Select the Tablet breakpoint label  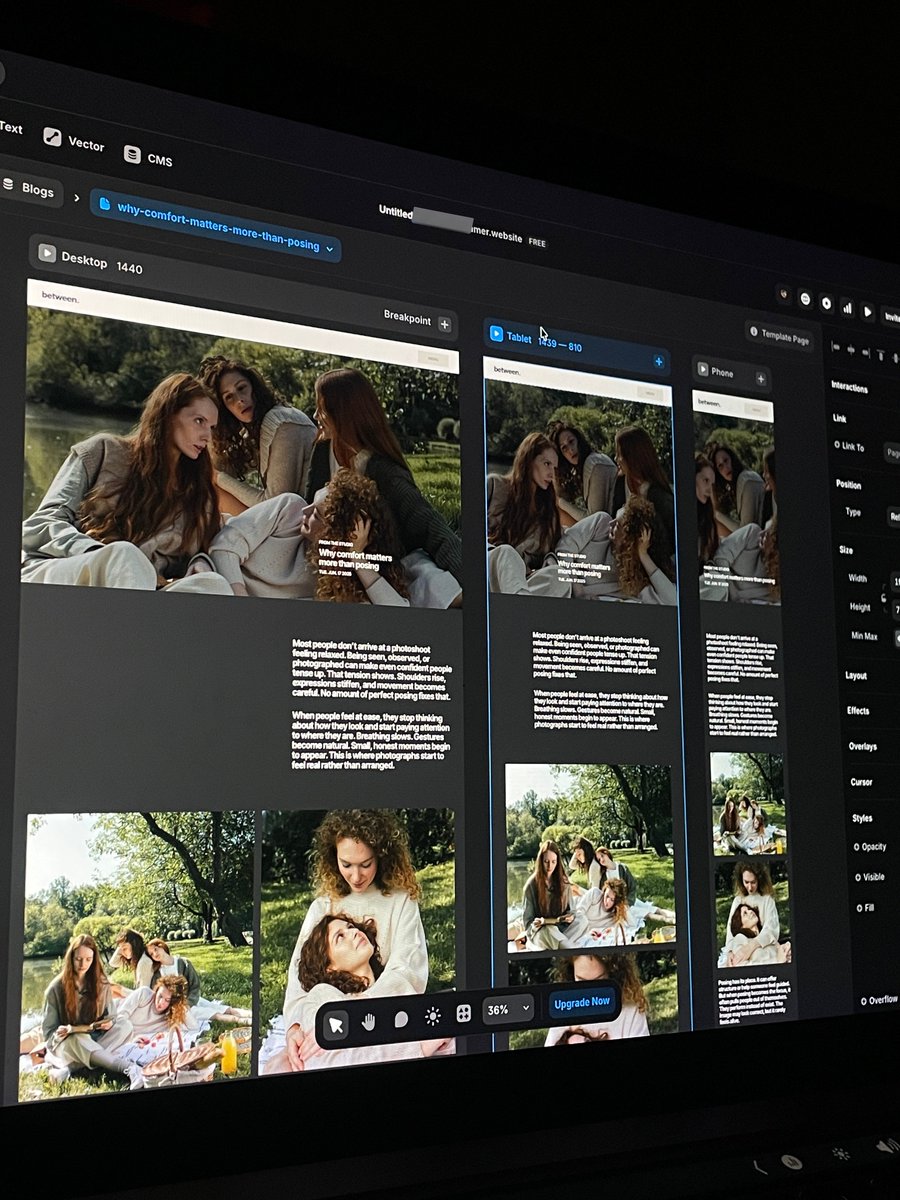(x=520, y=338)
